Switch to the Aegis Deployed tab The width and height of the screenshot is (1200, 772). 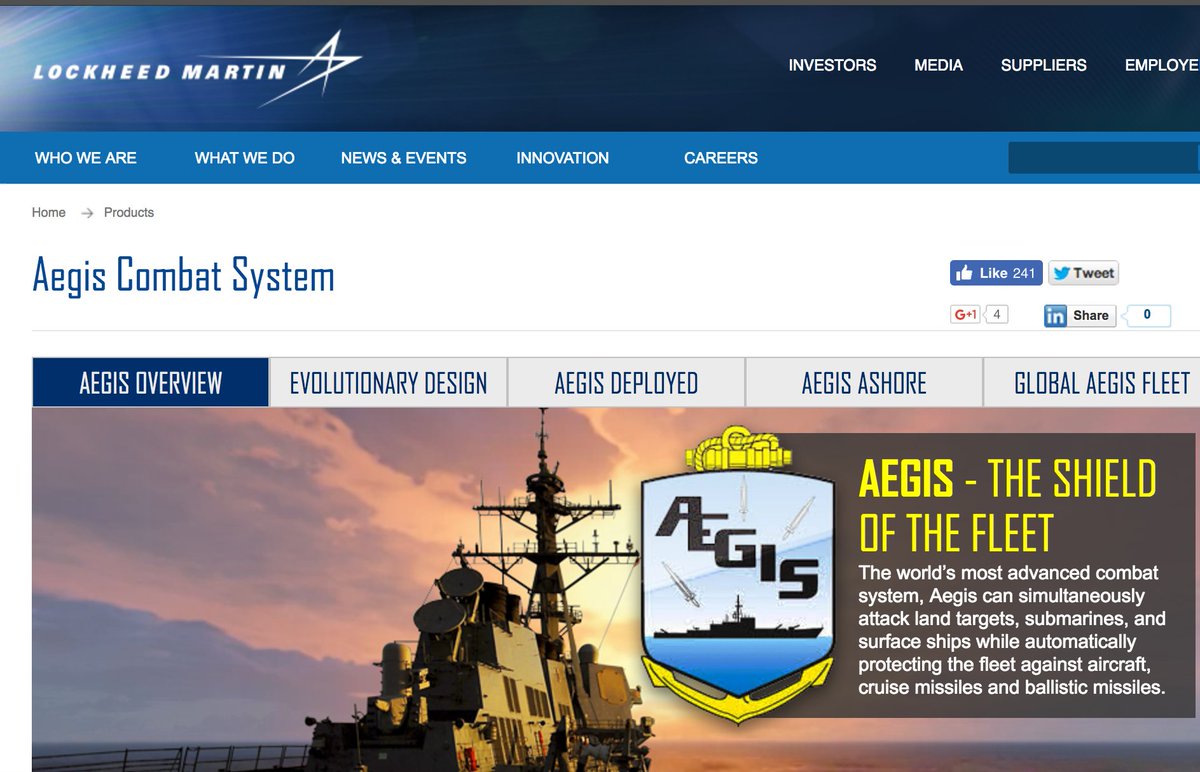click(x=627, y=382)
